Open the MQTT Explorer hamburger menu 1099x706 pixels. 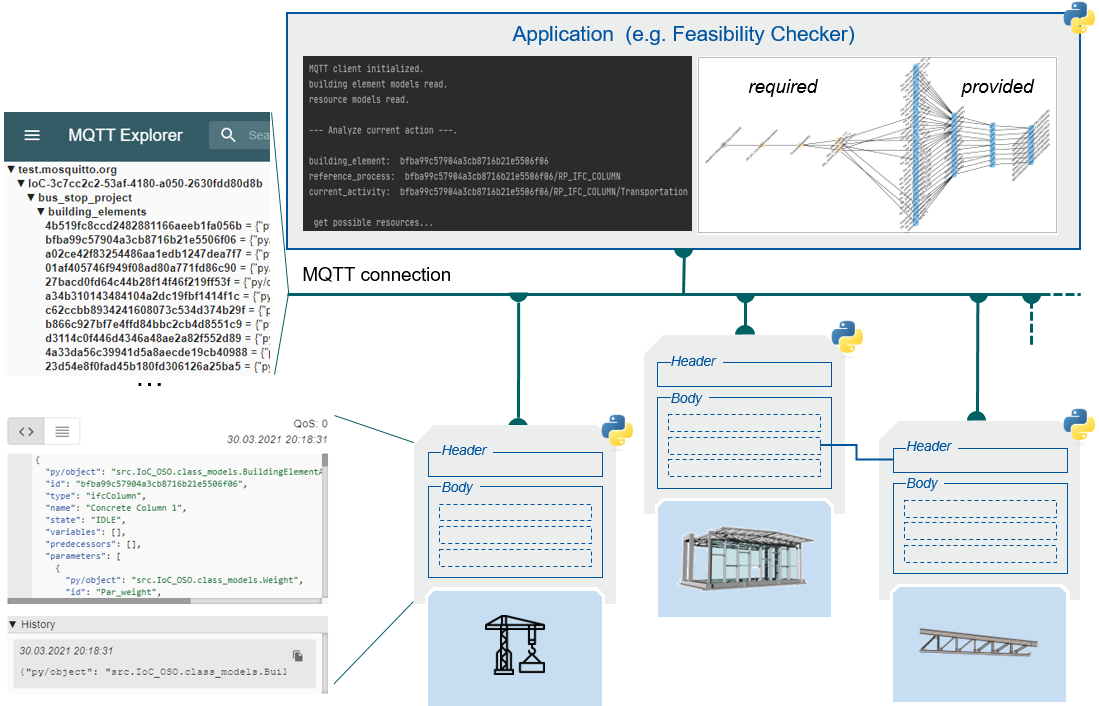[32, 135]
